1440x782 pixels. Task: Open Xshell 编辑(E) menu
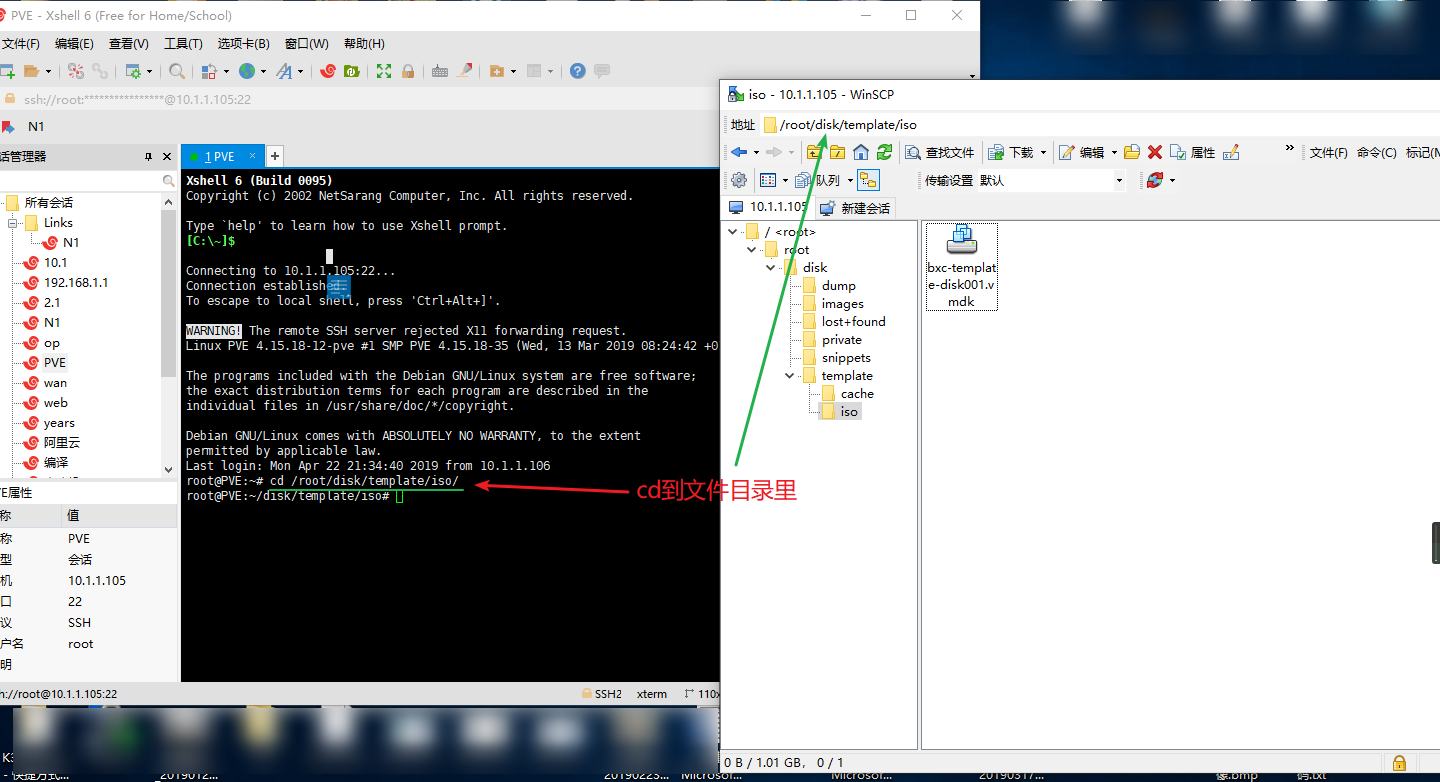[x=74, y=44]
